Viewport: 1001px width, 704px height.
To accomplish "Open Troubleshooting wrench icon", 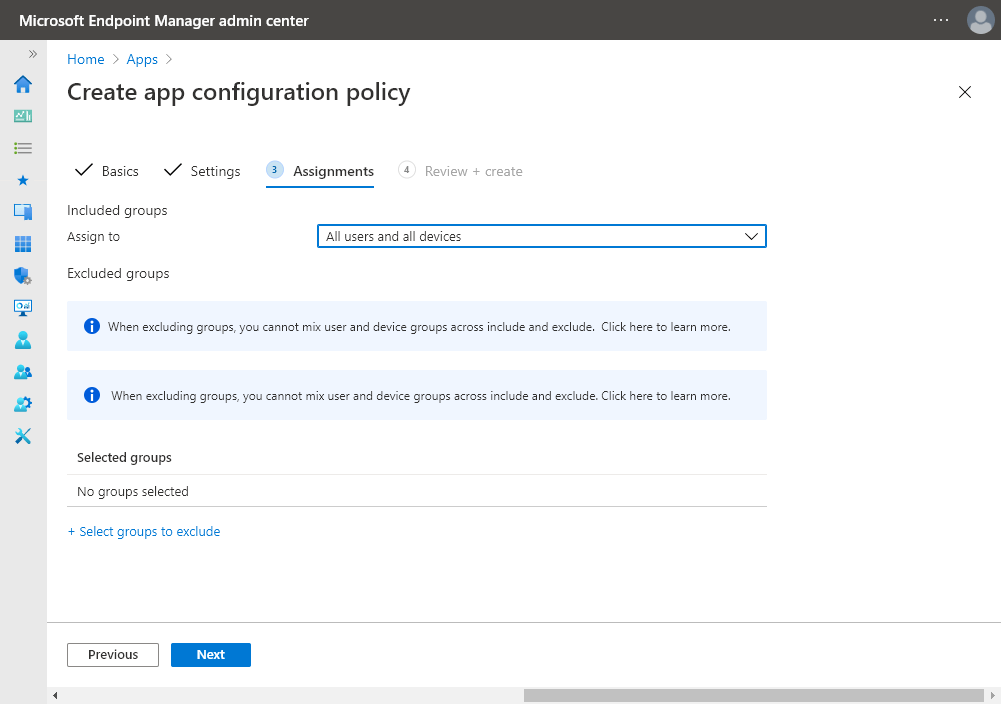I will [23, 436].
